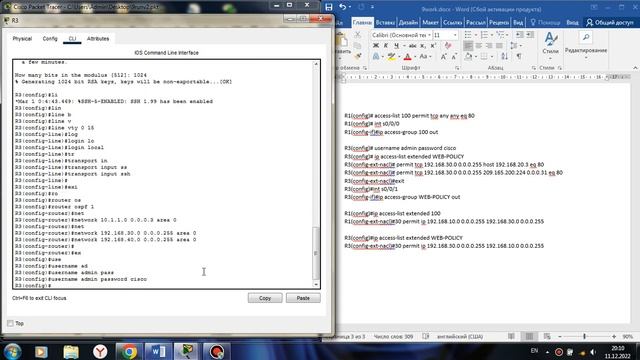Viewport: 640px width, 360px height.
Task: Open the Physical tab in R3 window
Action: pos(22,39)
